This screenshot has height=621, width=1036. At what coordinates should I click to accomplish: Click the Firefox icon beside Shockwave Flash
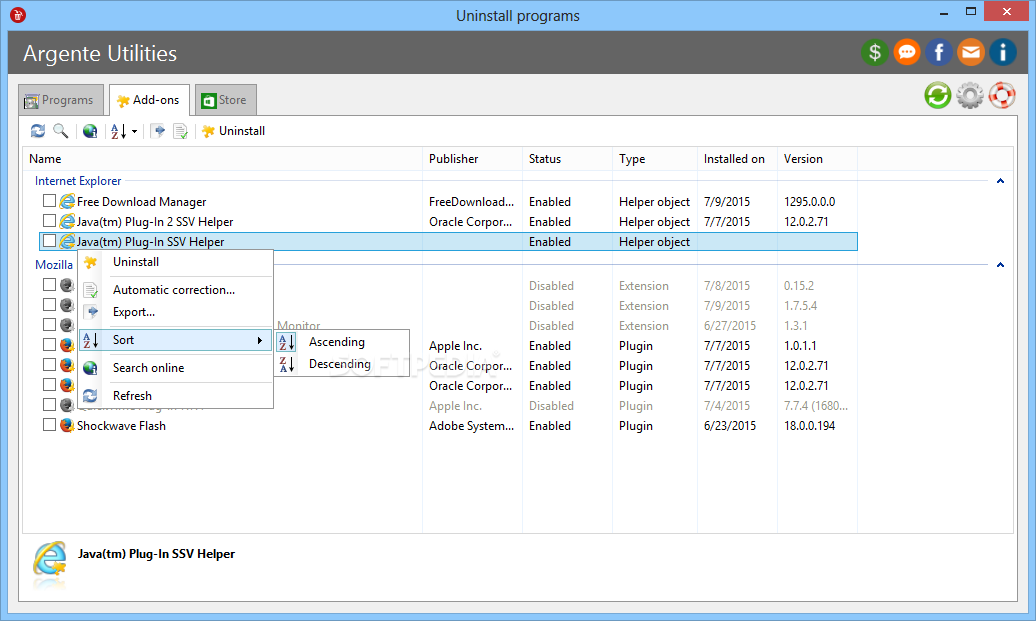tap(67, 425)
